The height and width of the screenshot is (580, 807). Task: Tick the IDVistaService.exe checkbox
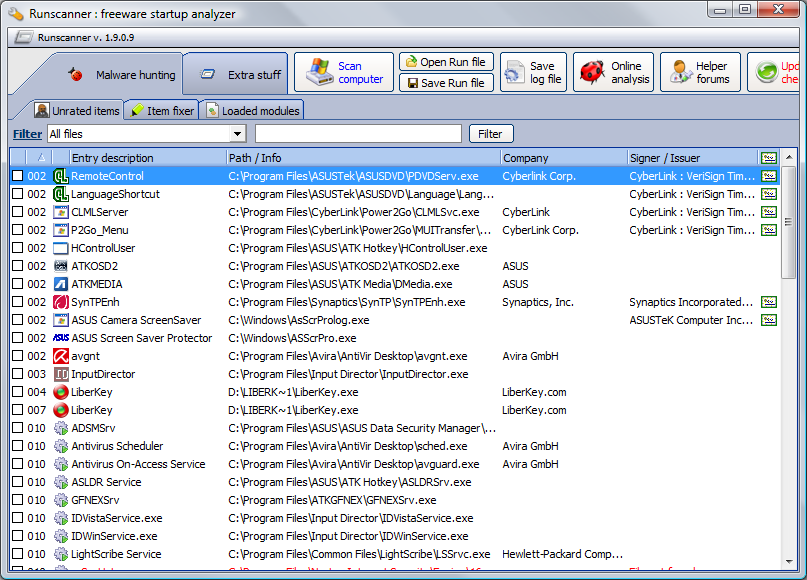pos(17,518)
